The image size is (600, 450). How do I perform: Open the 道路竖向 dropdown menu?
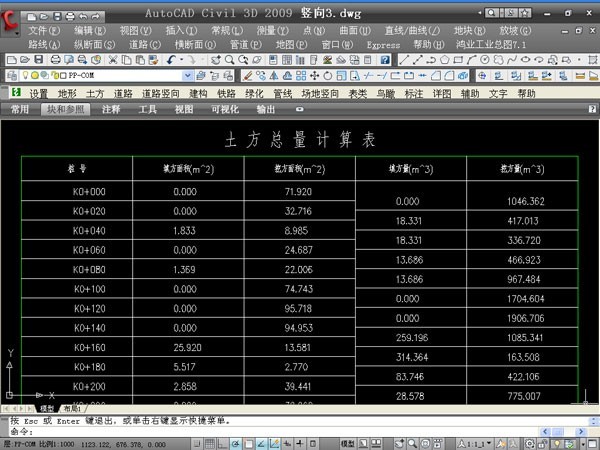tap(161, 94)
